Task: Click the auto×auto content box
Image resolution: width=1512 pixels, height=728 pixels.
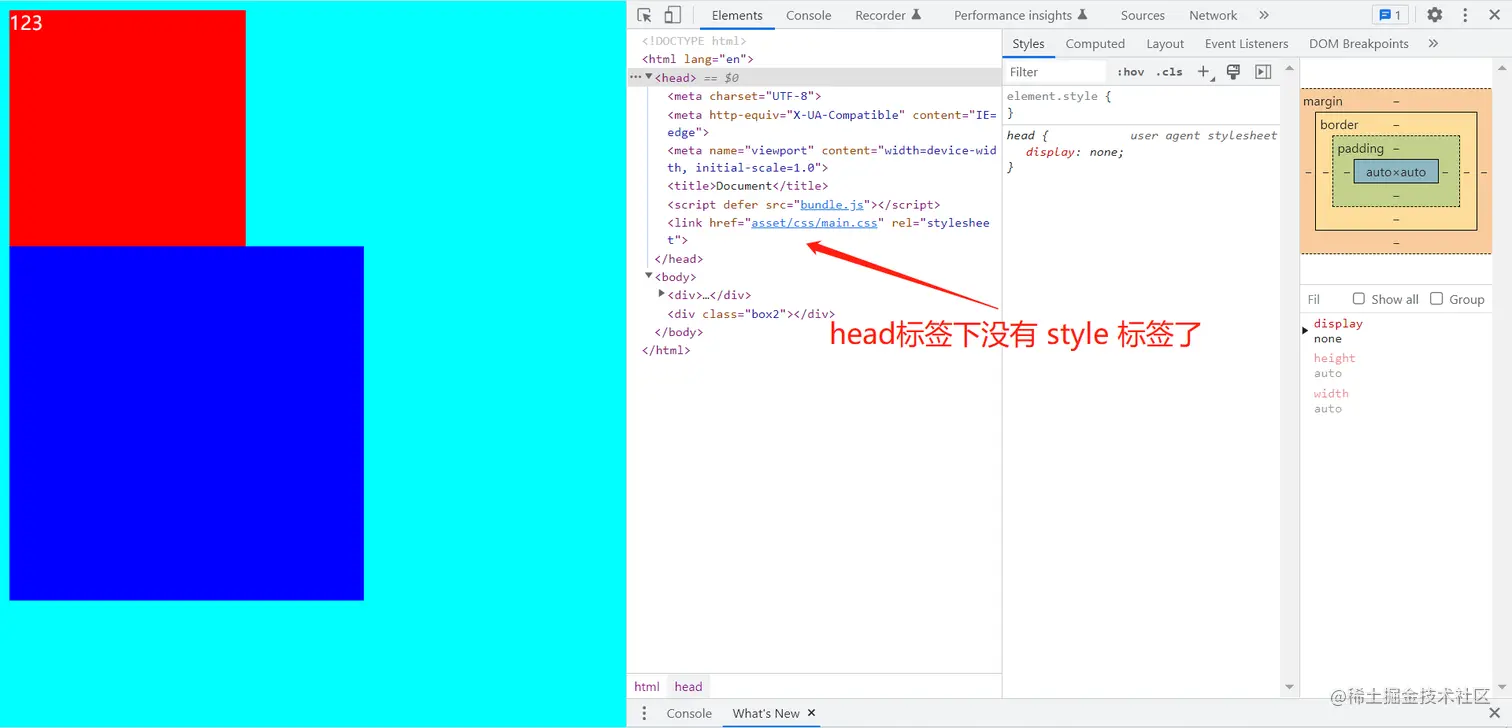Action: (x=1396, y=171)
